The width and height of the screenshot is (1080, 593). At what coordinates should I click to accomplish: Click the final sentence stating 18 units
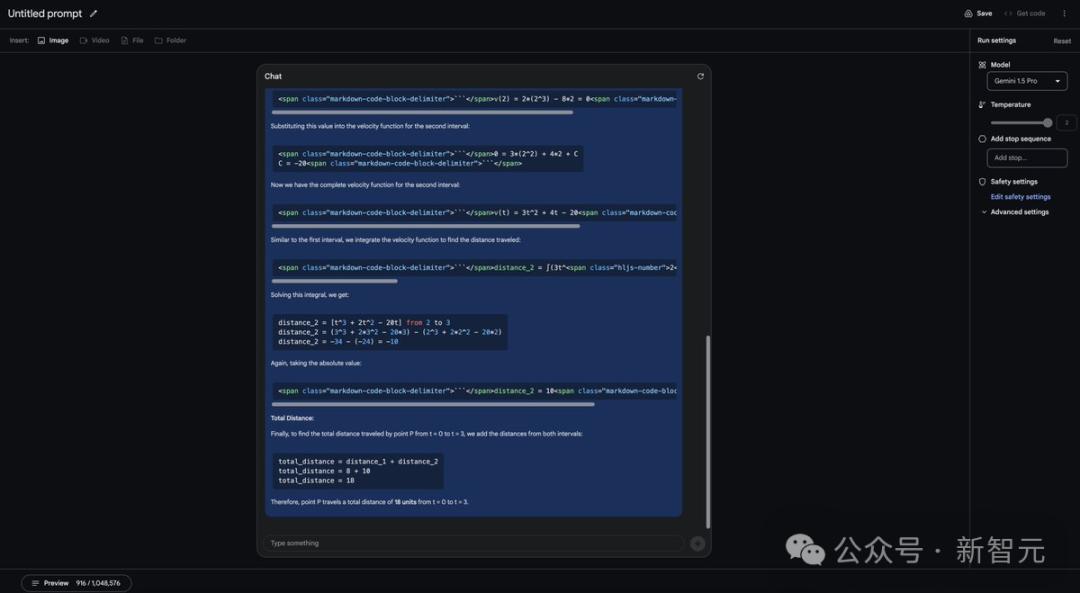(369, 502)
